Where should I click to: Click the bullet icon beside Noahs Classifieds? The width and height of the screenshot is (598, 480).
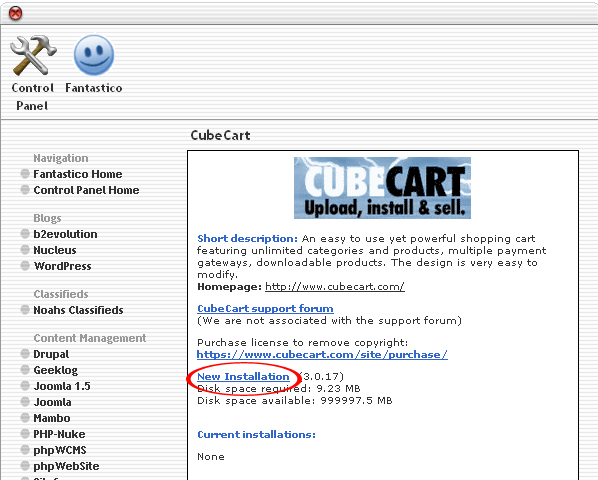coord(25,310)
